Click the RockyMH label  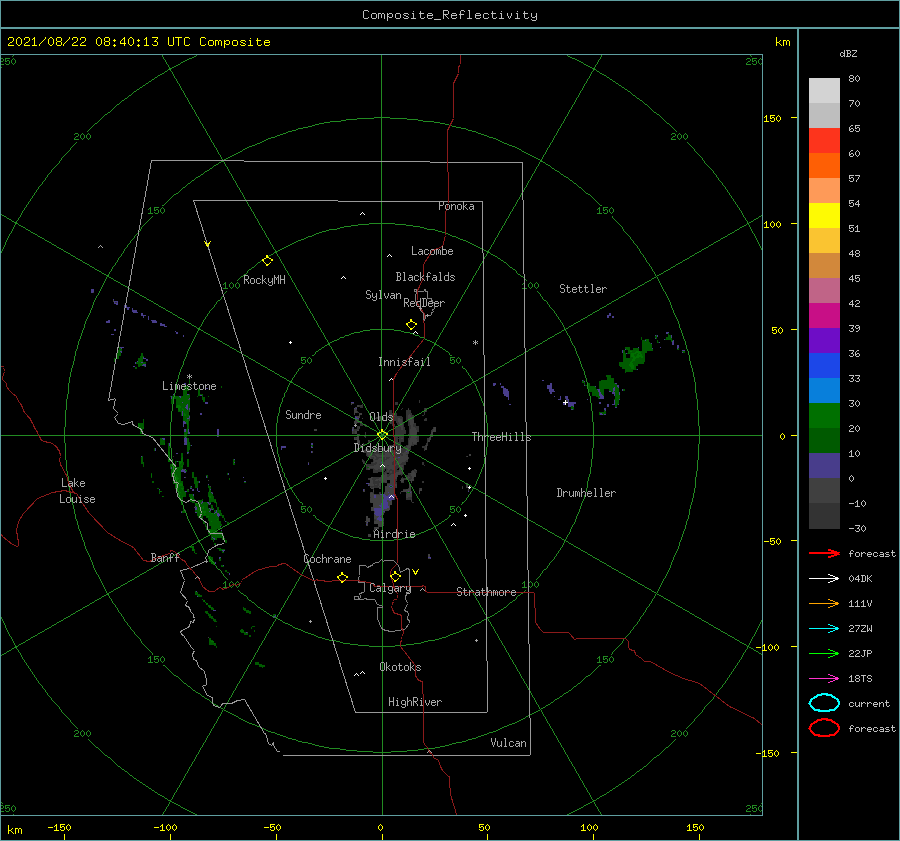pos(264,280)
